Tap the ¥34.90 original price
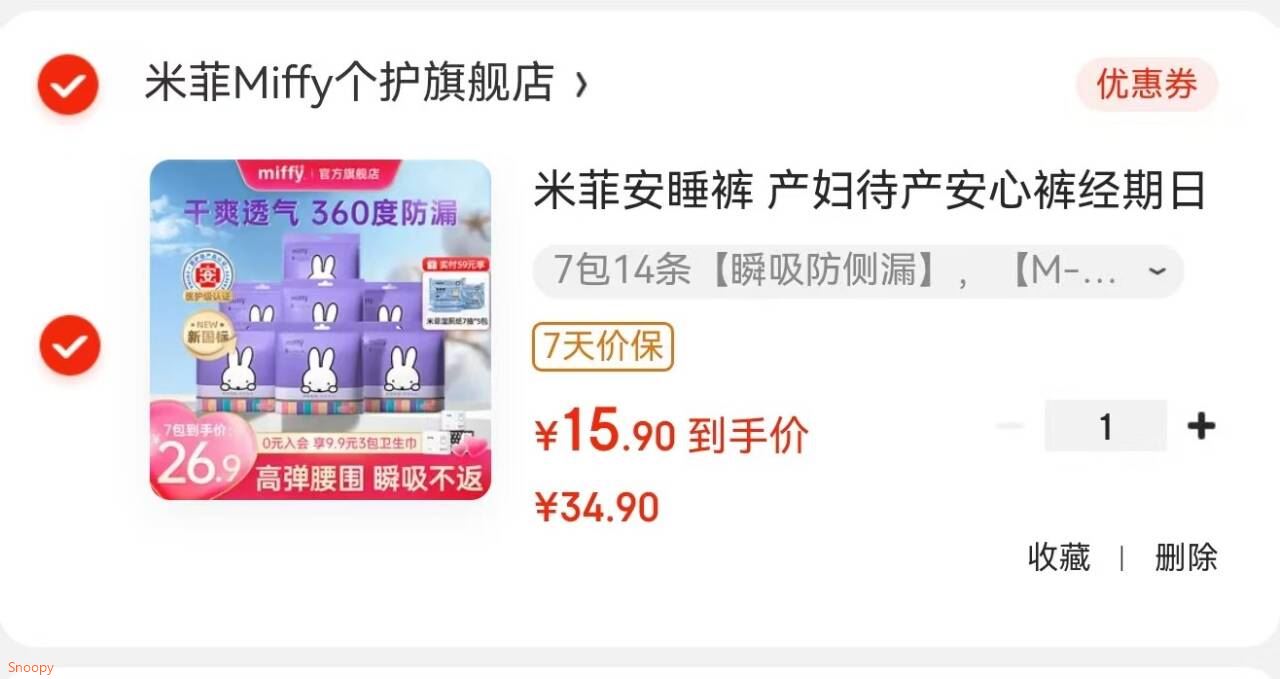 597,508
